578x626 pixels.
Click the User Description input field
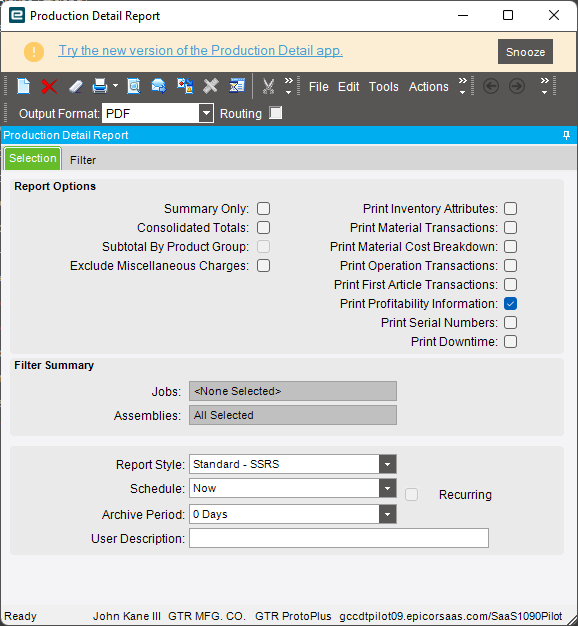click(x=339, y=538)
